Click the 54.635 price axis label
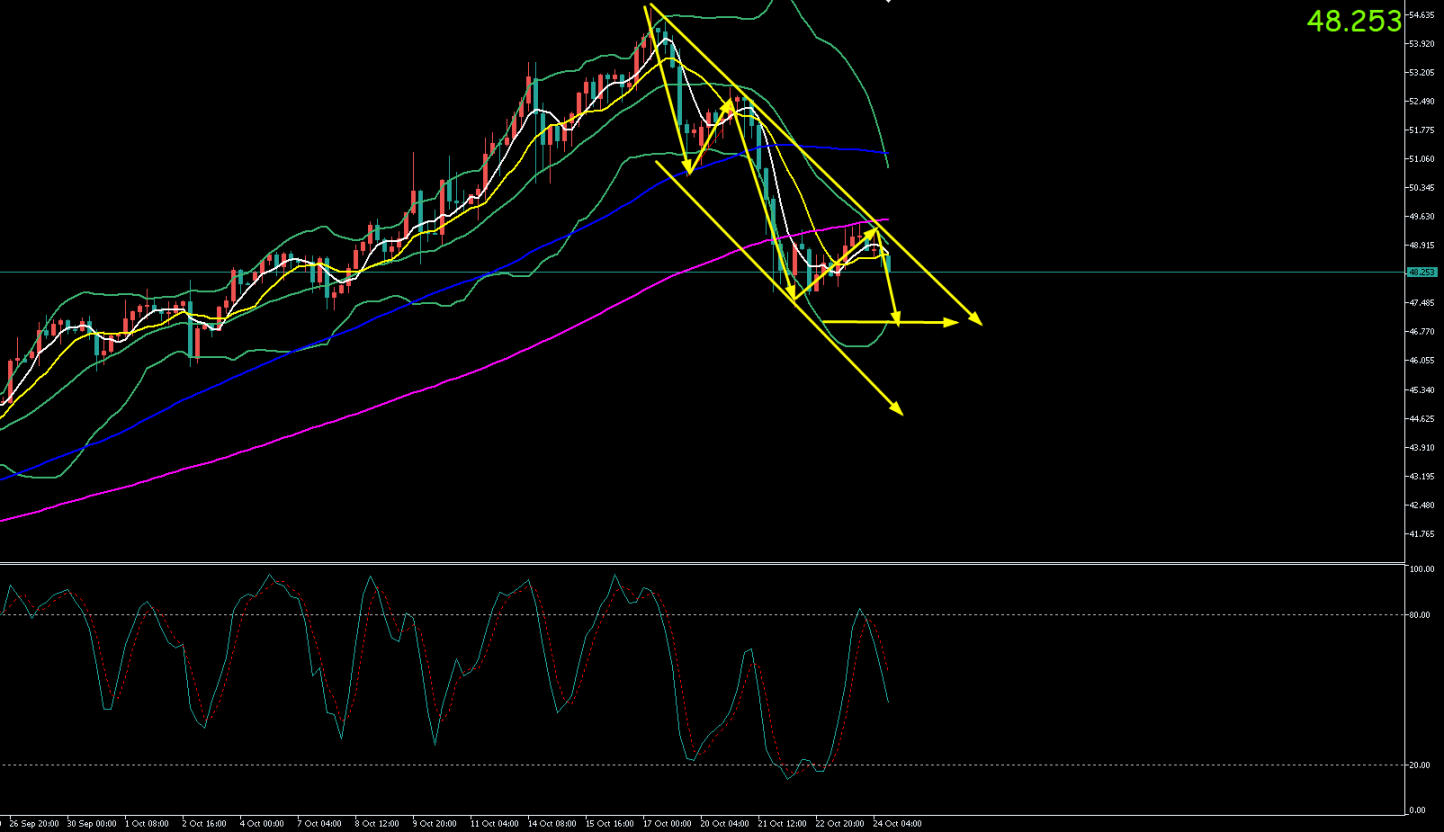 [x=1421, y=15]
